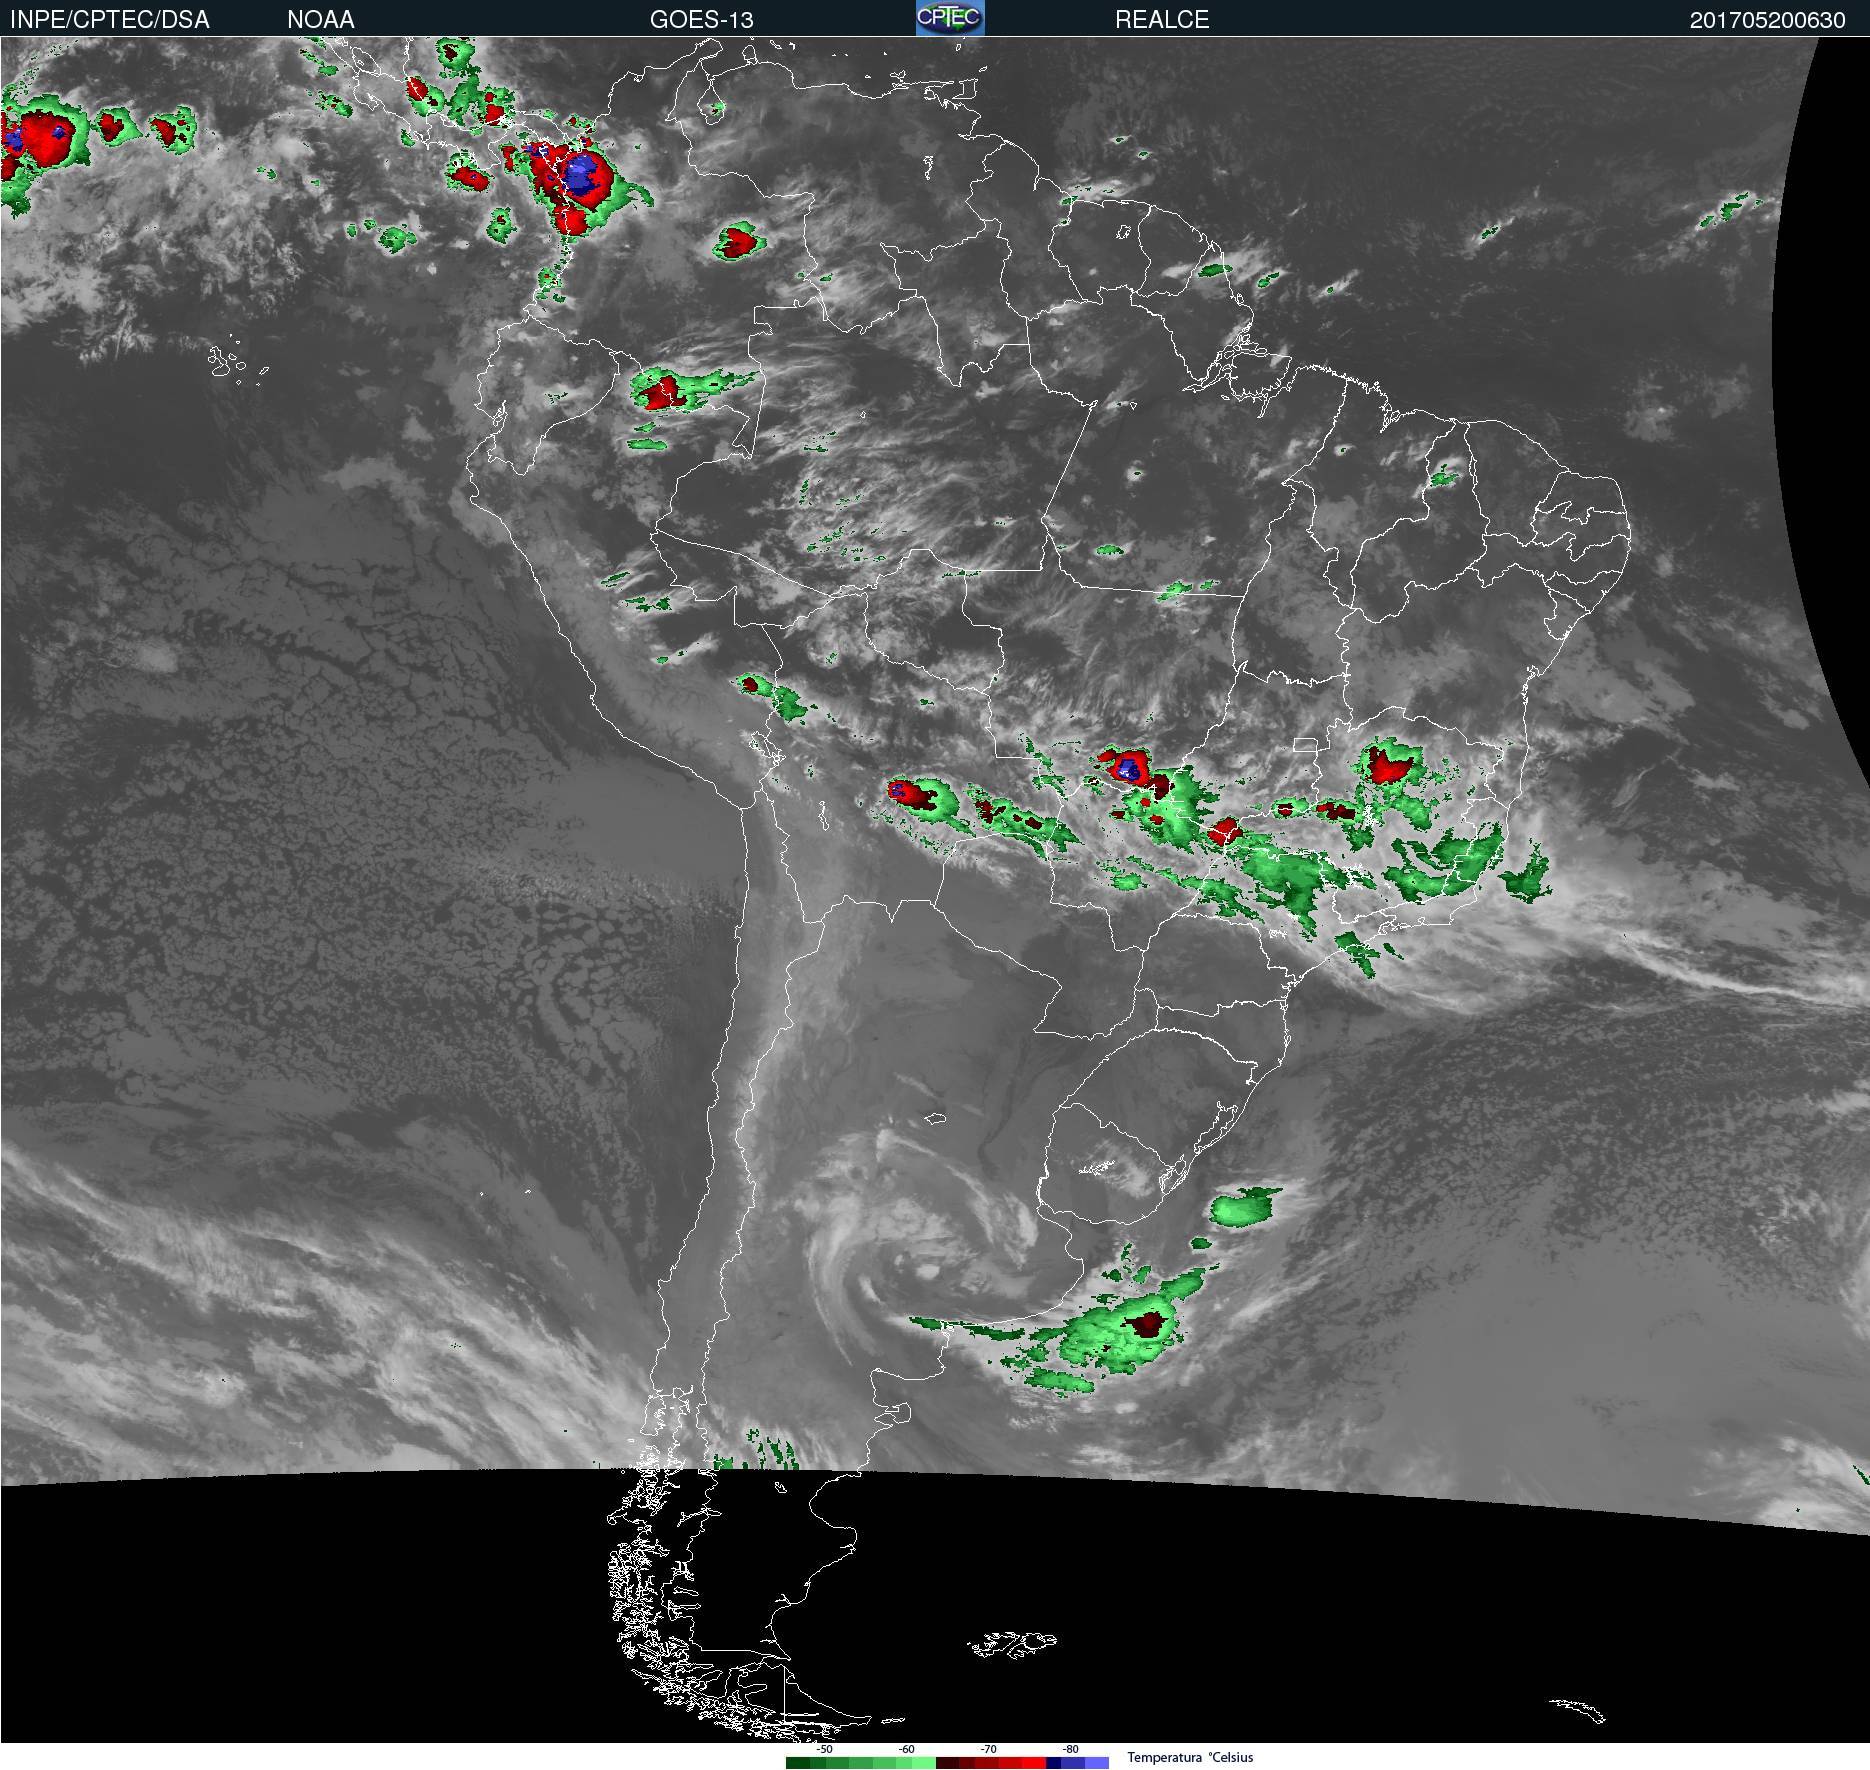Click the INPE/CPTEC/DSA header label

110,20
